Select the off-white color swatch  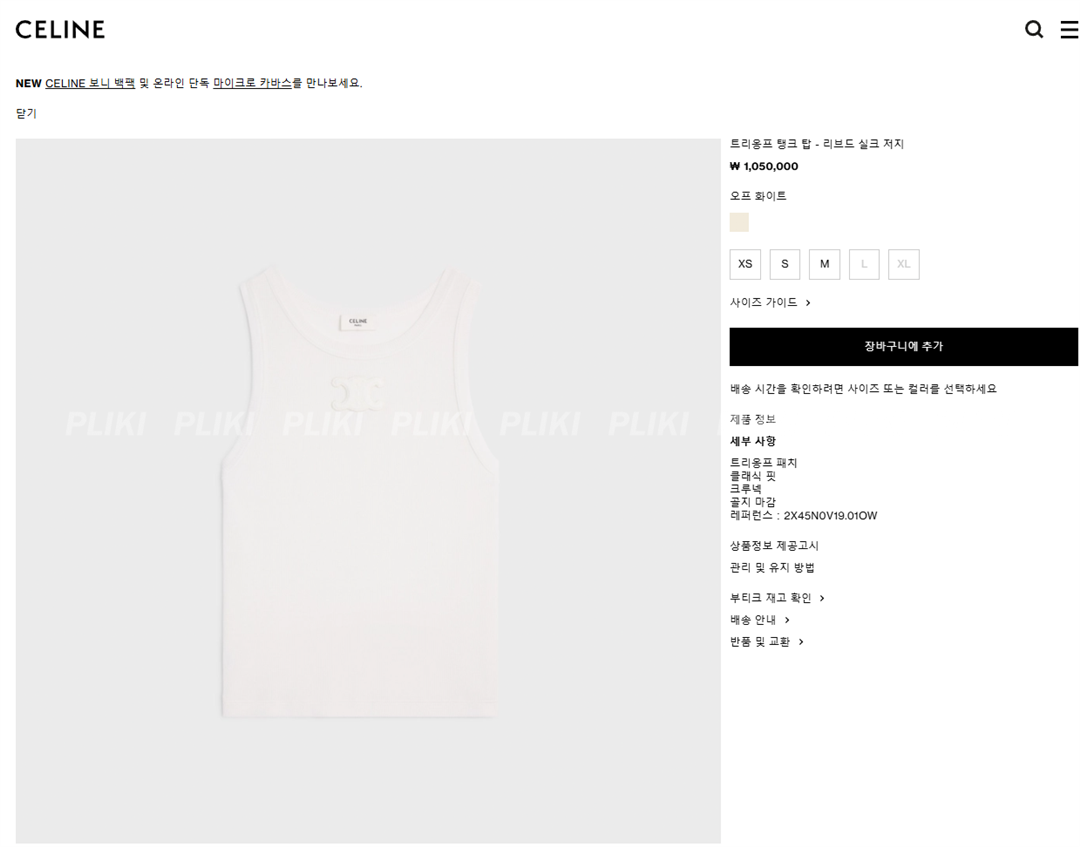tap(739, 222)
